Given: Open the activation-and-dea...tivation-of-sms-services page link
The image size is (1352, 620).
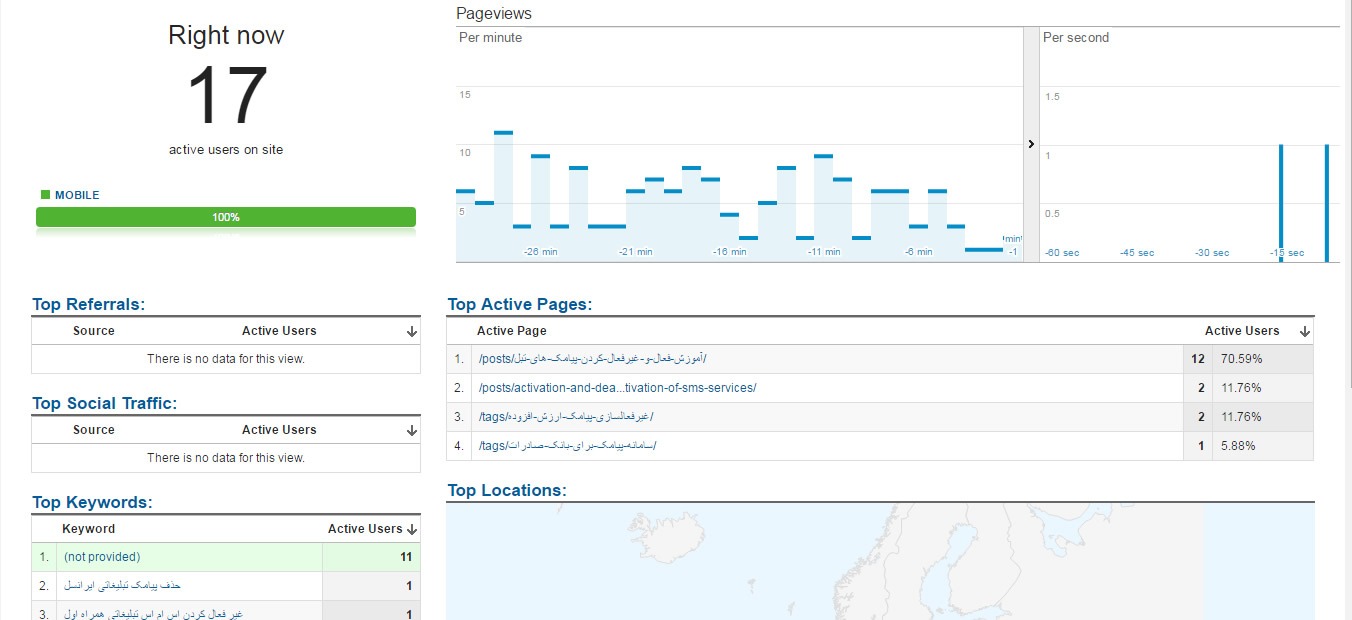Looking at the screenshot, I should 617,388.
